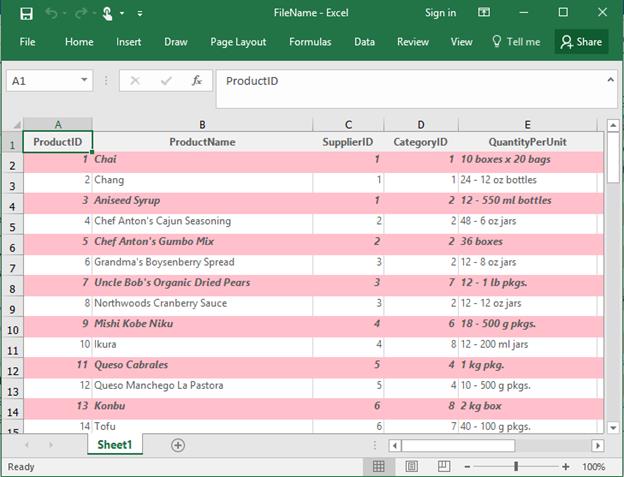Open Customize Quick Access Toolbar menu

[x=140, y=13]
